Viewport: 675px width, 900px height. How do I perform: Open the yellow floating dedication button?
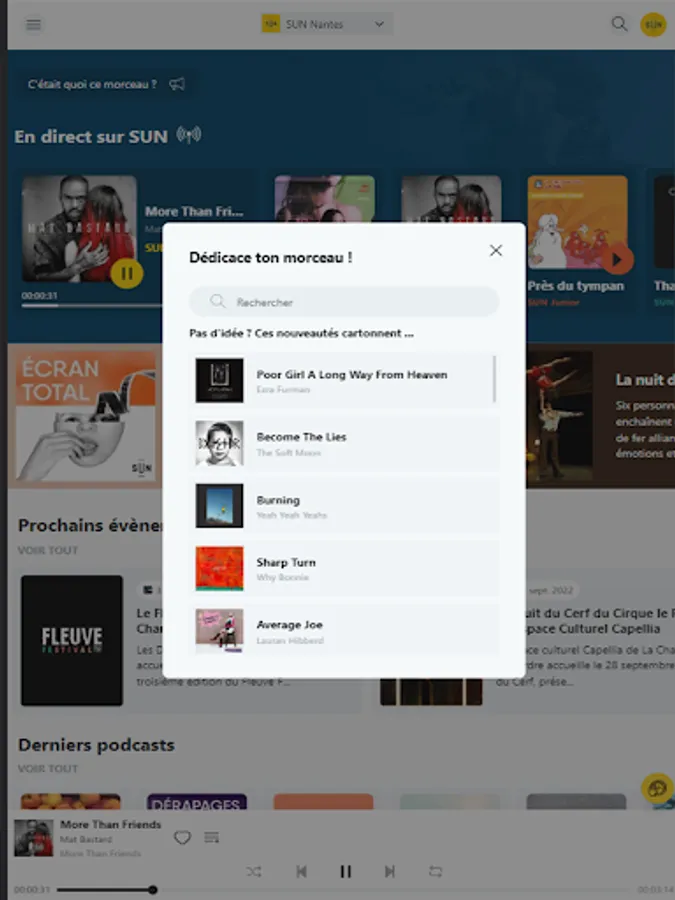tap(657, 789)
